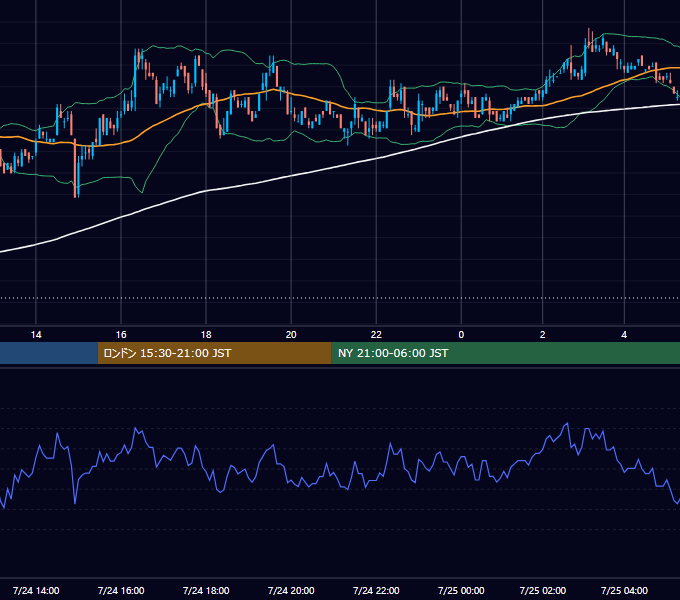Click the hour label '20' on axis
The width and height of the screenshot is (680, 600).
coord(291,335)
